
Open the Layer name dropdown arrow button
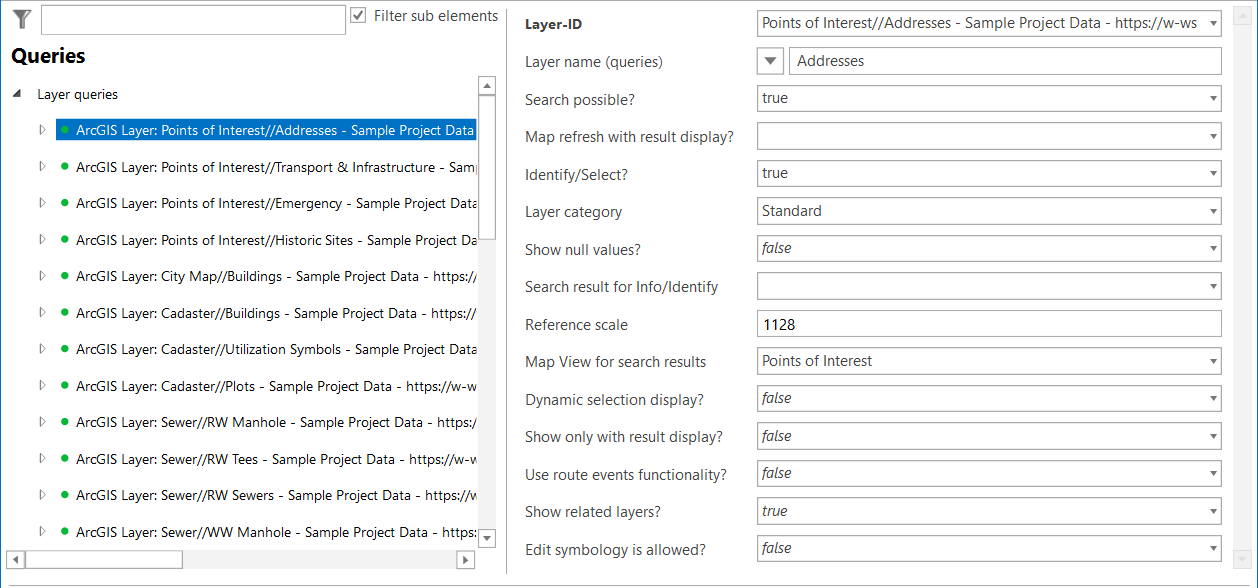coord(769,60)
